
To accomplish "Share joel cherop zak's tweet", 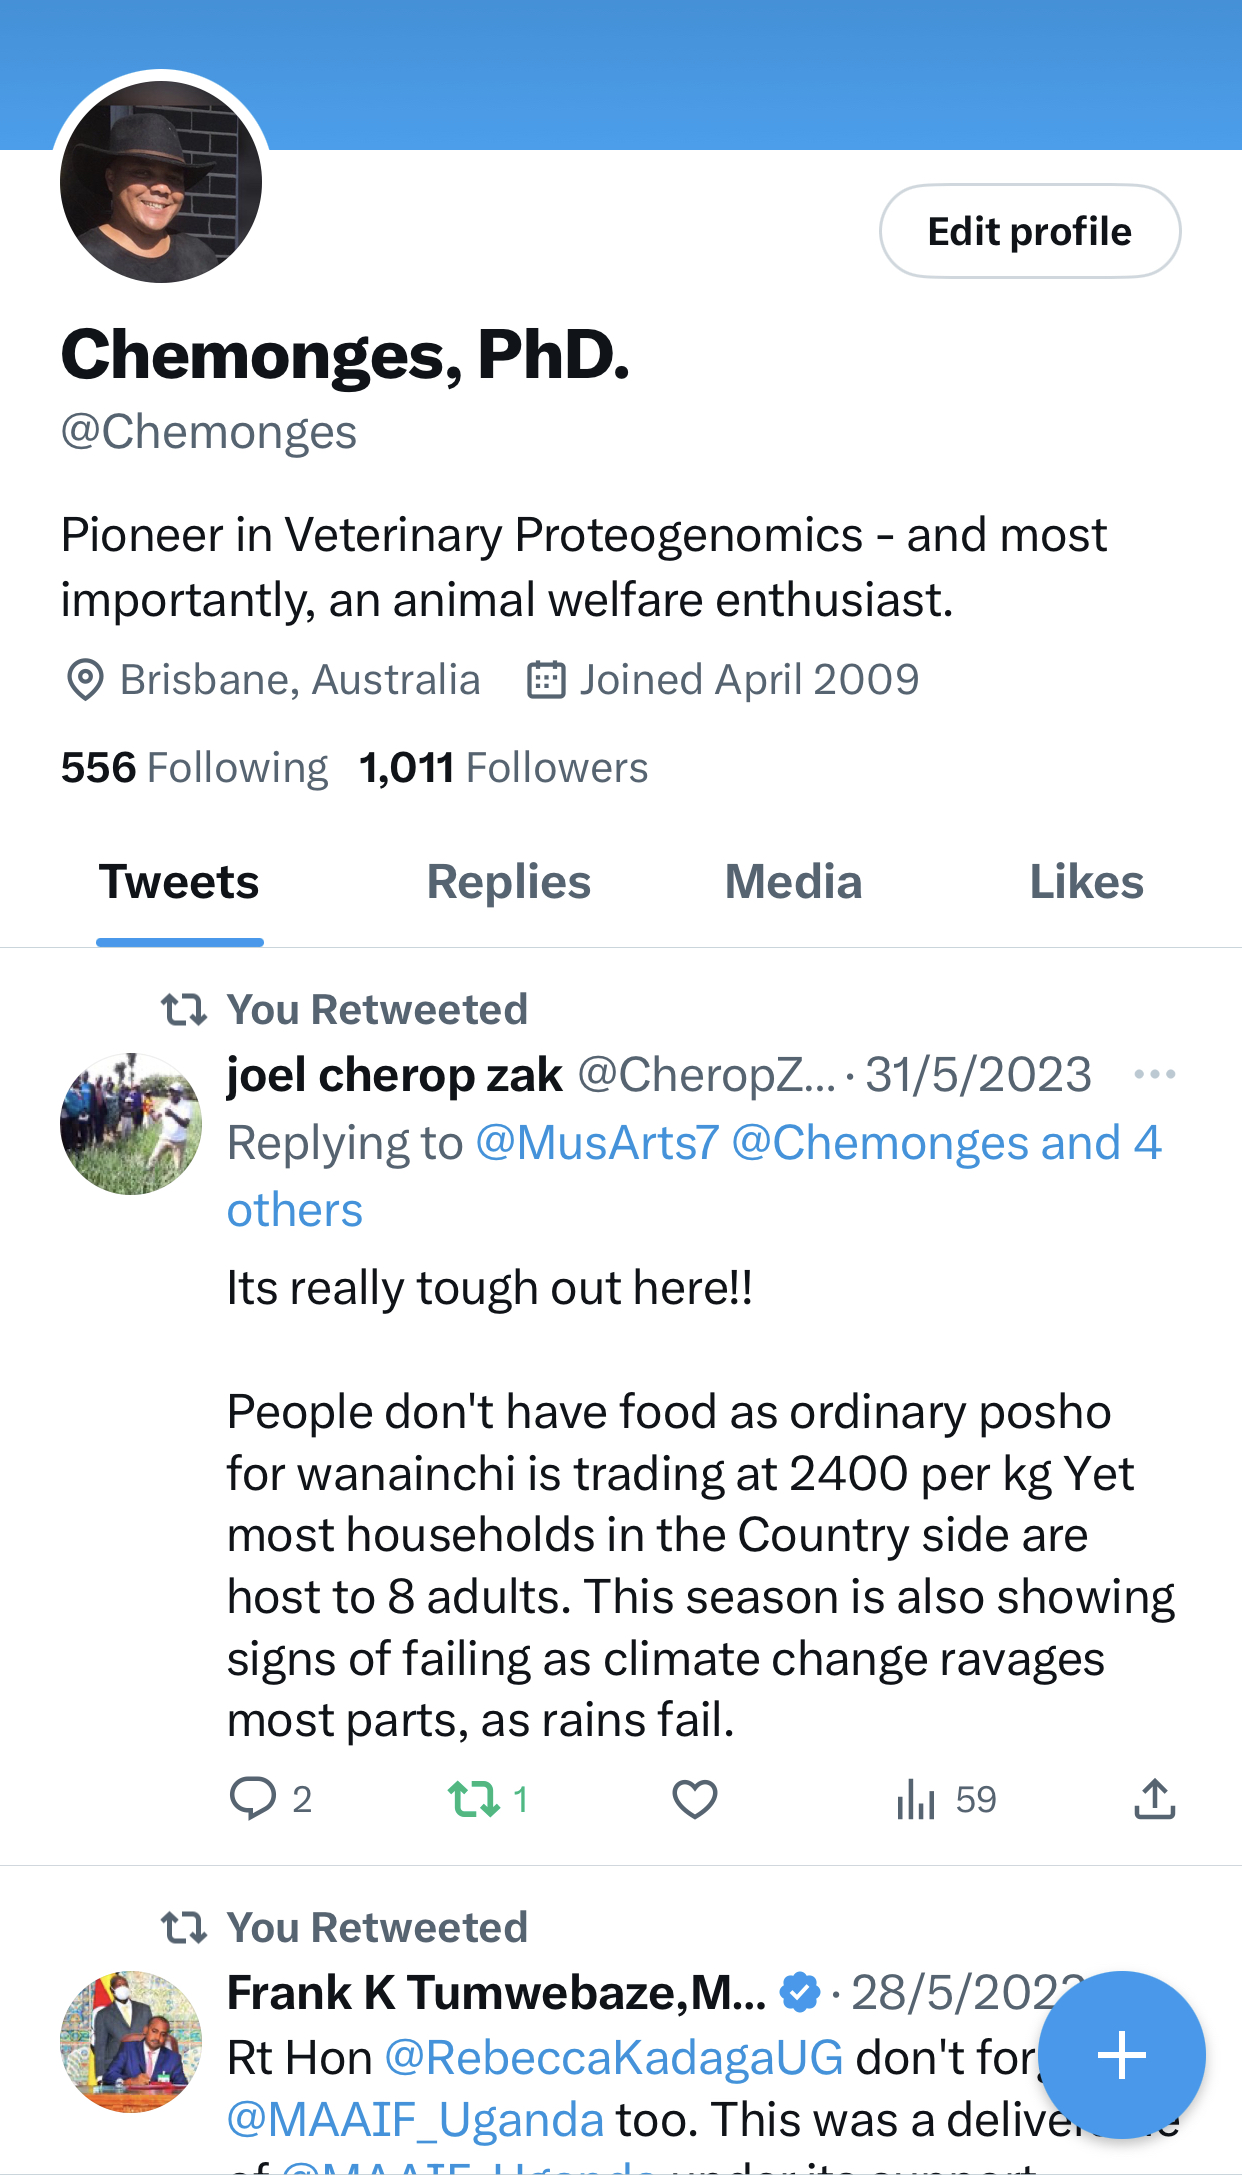I will pyautogui.click(x=1154, y=1798).
